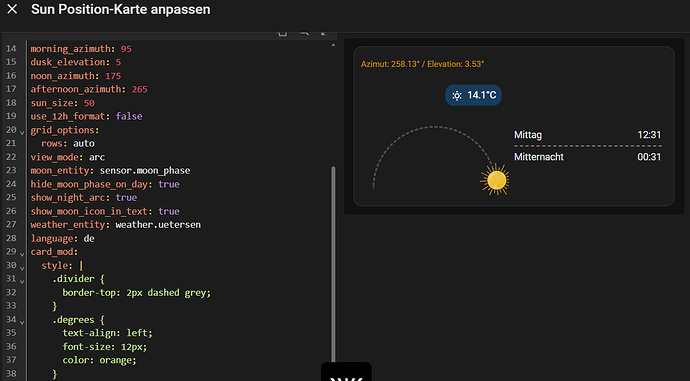Click the 'card_mod:' key
690x381 pixels.
tap(54, 252)
